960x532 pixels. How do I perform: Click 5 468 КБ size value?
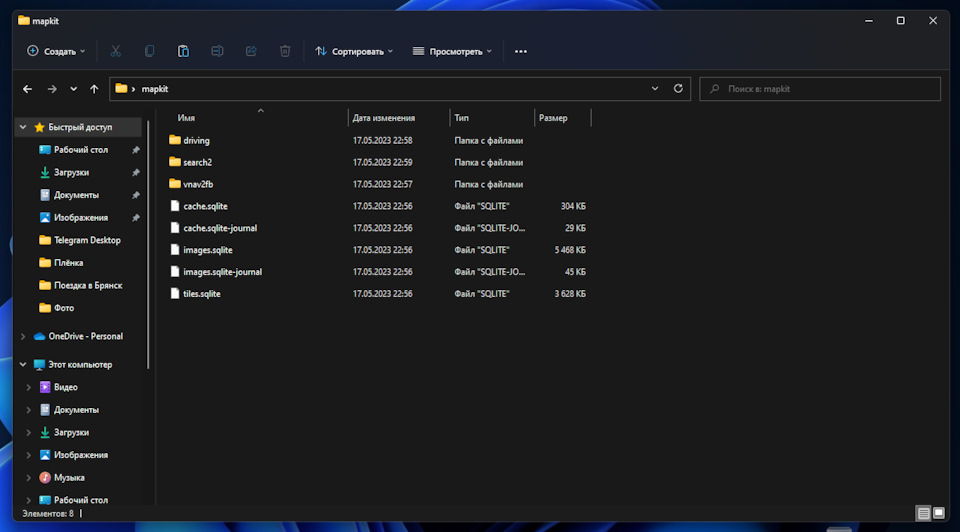pos(570,250)
